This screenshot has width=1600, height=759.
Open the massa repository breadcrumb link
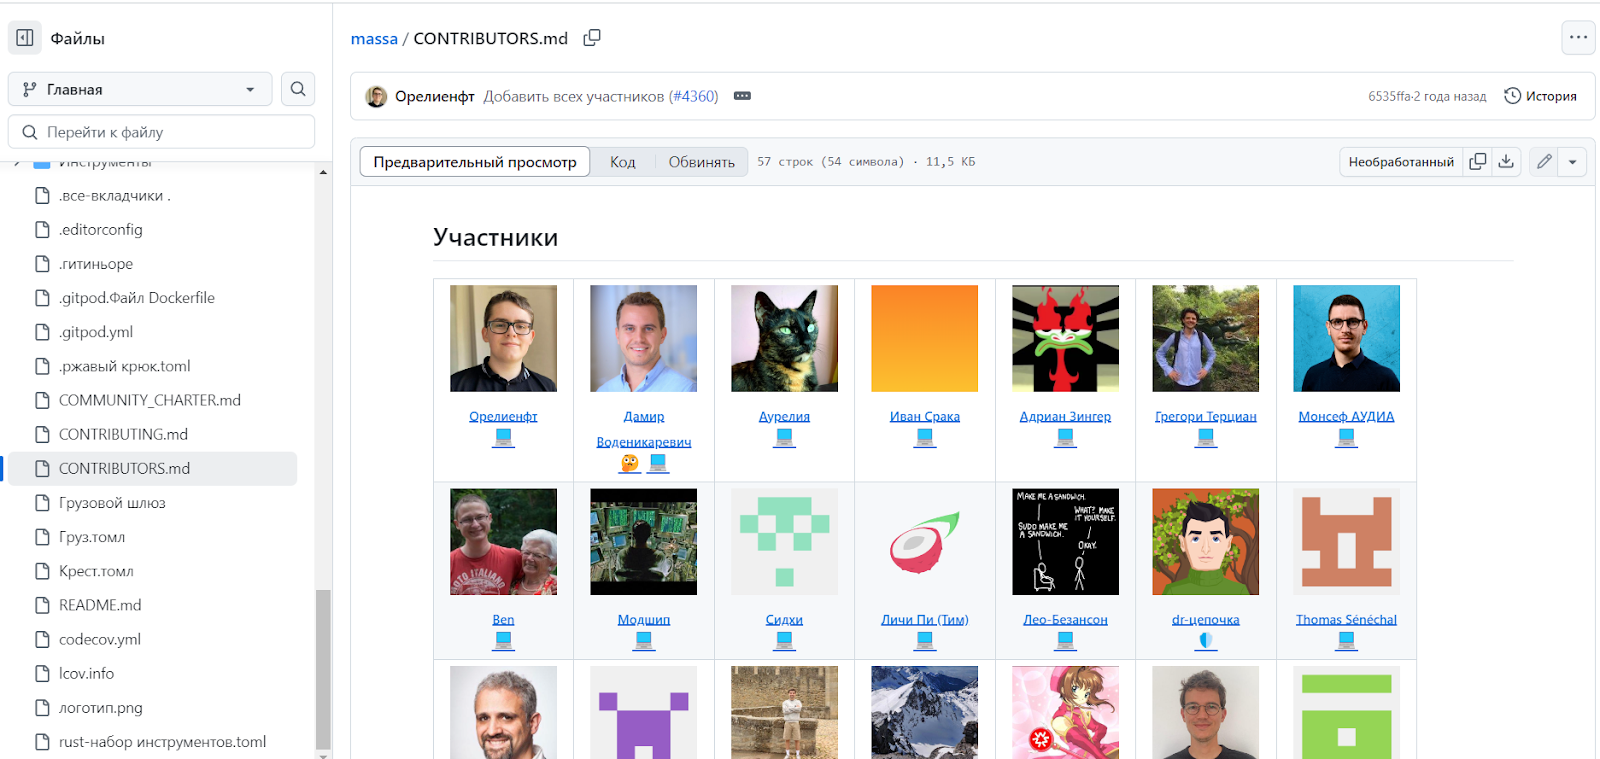[374, 38]
